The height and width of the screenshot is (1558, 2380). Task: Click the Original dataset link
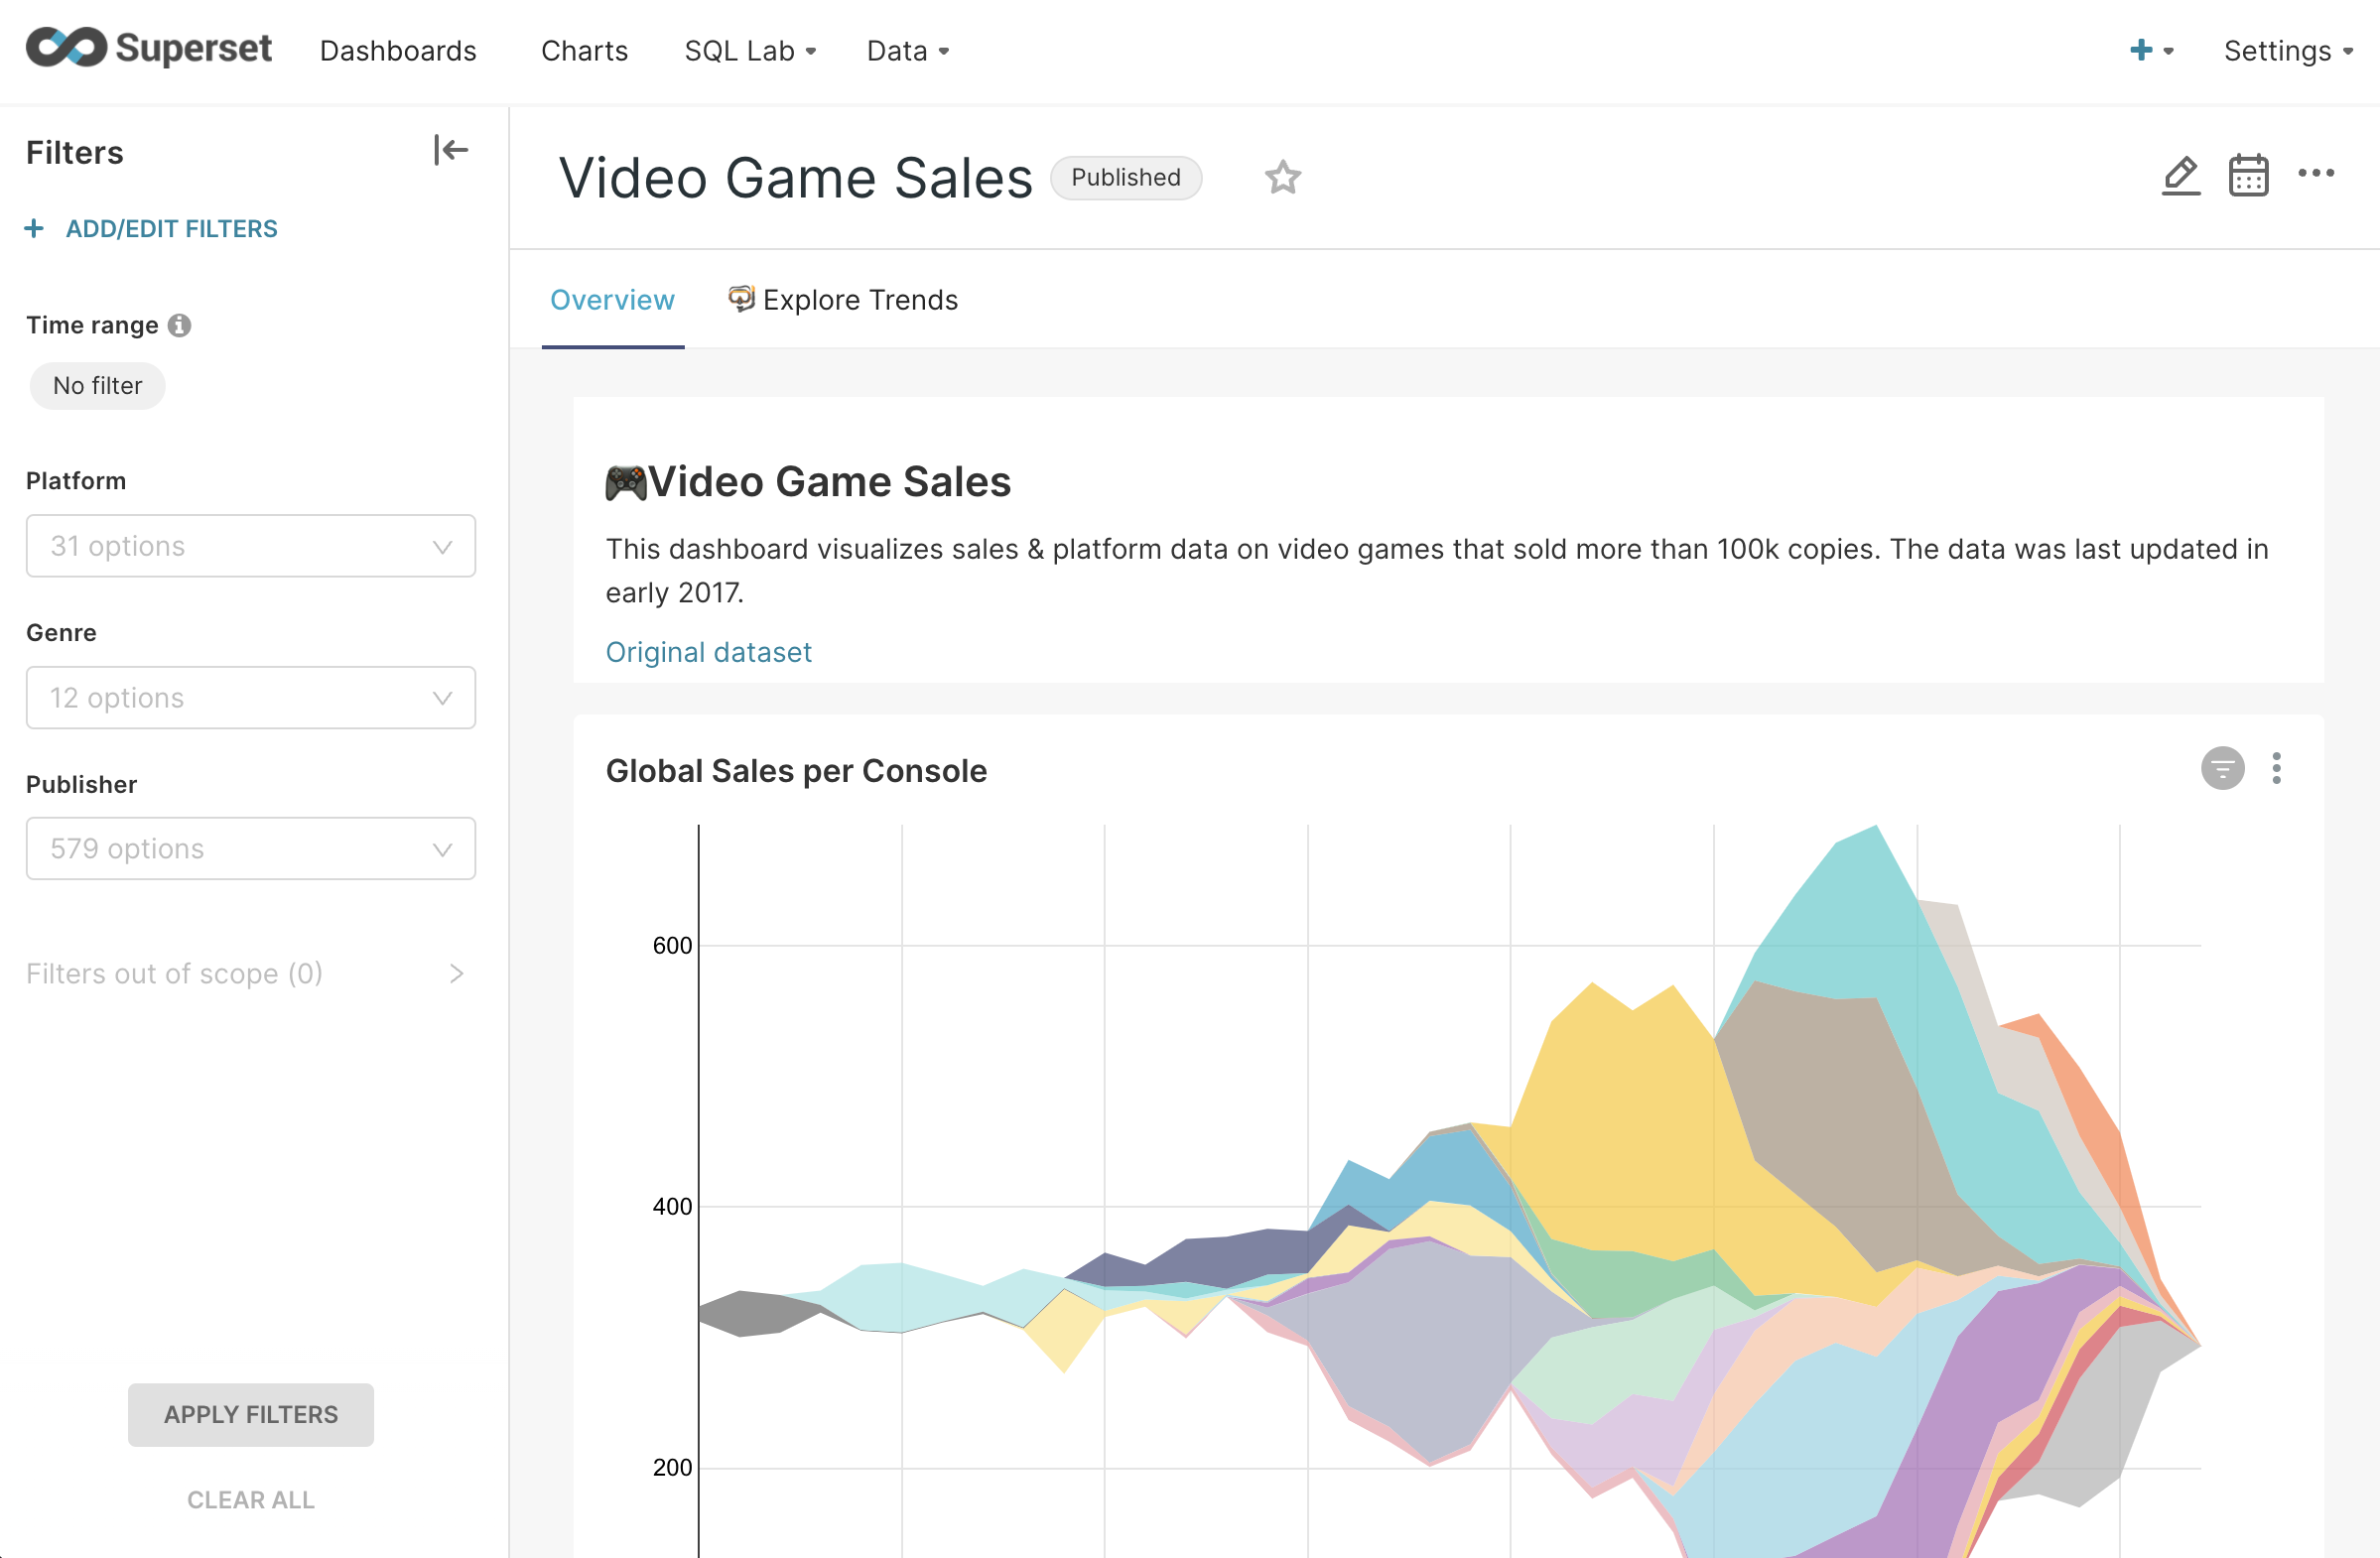710,650
